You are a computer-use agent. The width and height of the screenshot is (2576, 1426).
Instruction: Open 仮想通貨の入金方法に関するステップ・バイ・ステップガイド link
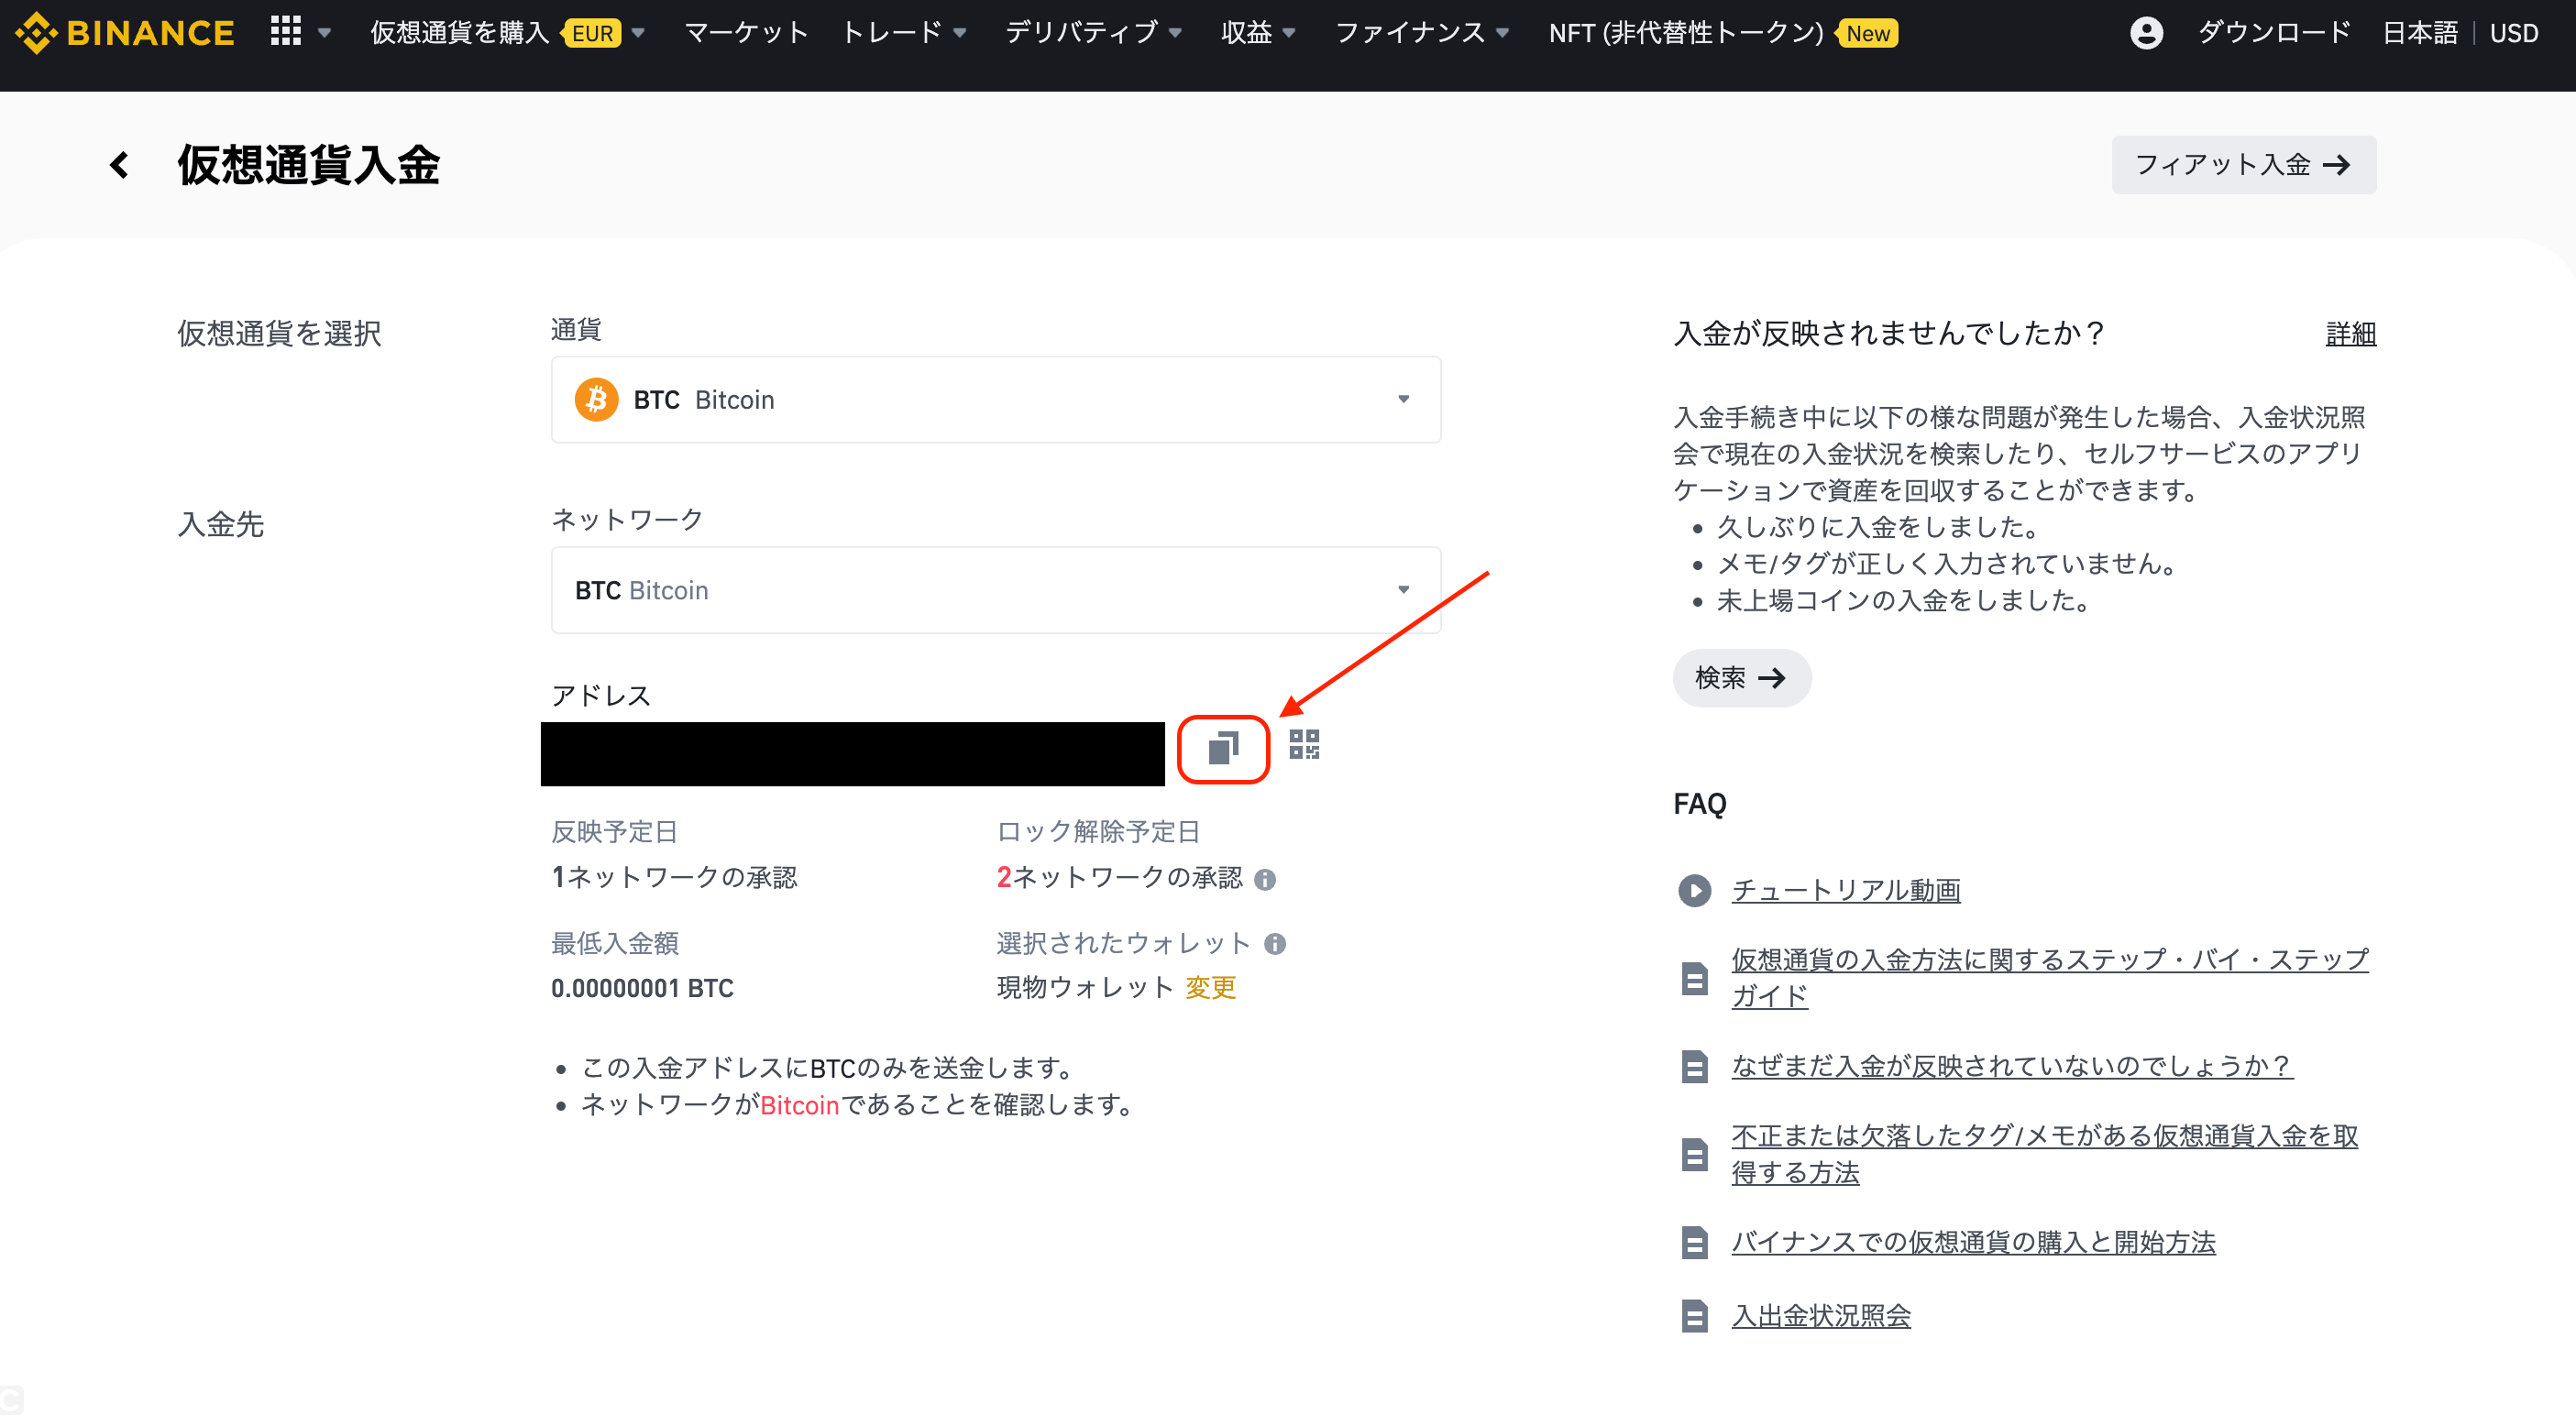pos(2049,978)
